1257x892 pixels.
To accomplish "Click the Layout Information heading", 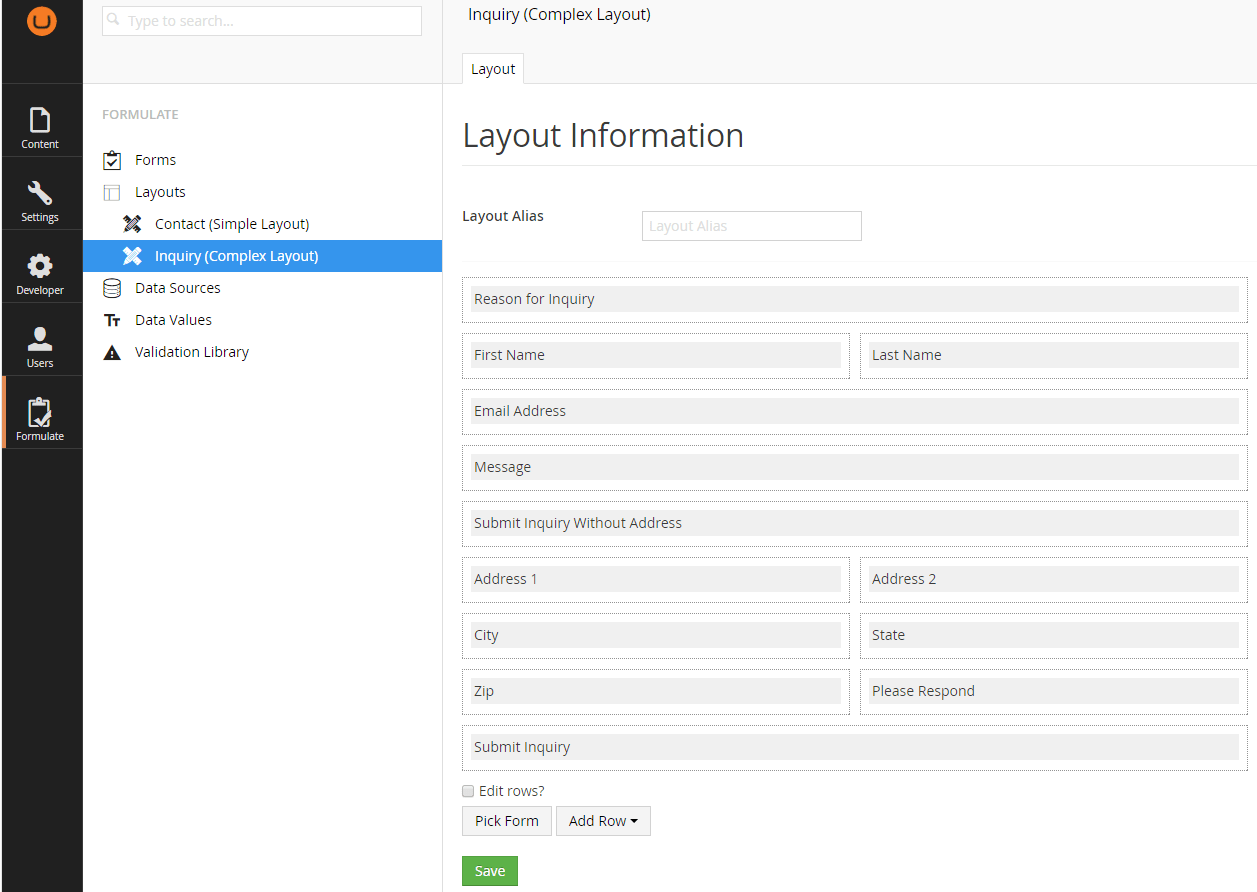I will click(x=603, y=136).
